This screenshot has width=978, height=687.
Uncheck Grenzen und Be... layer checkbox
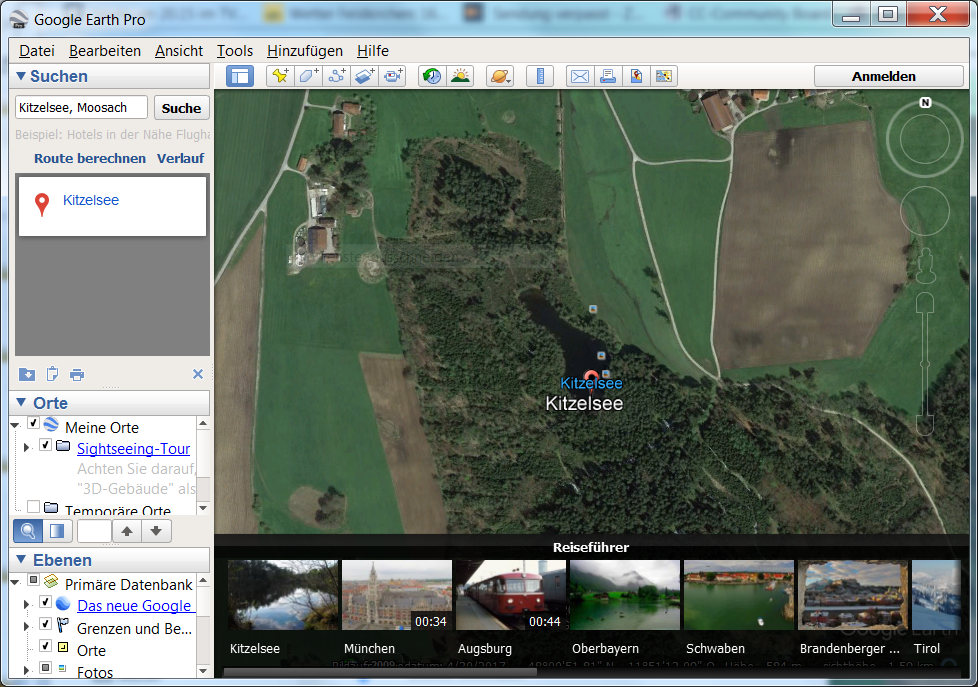46,623
